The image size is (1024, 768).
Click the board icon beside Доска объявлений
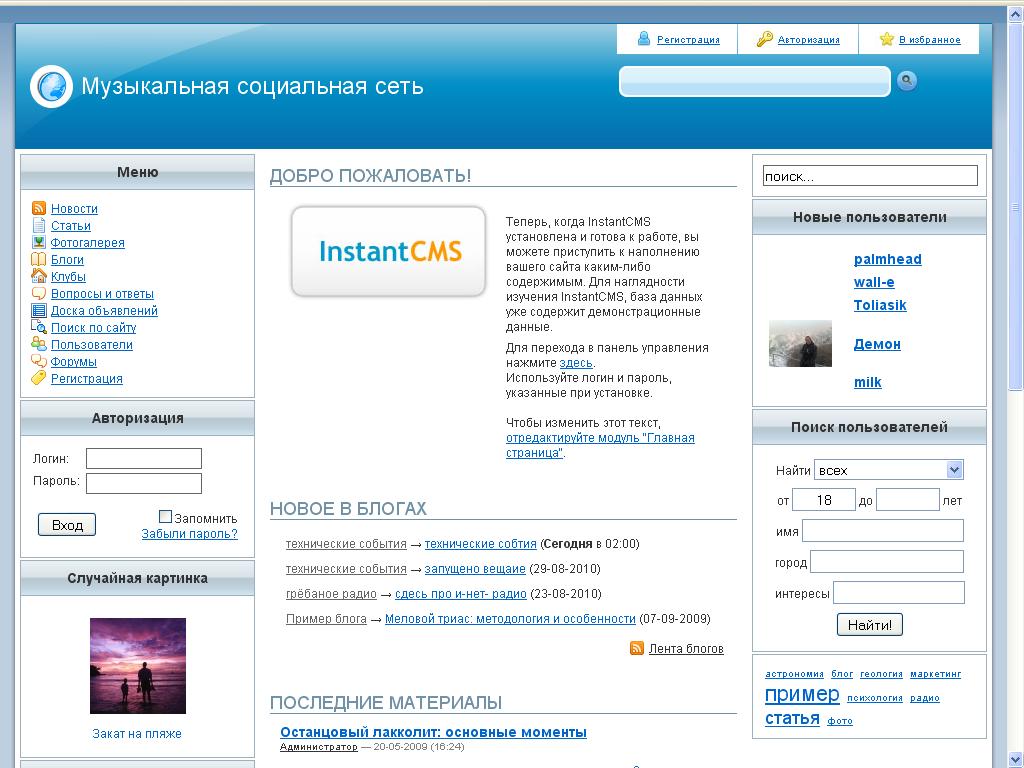39,310
